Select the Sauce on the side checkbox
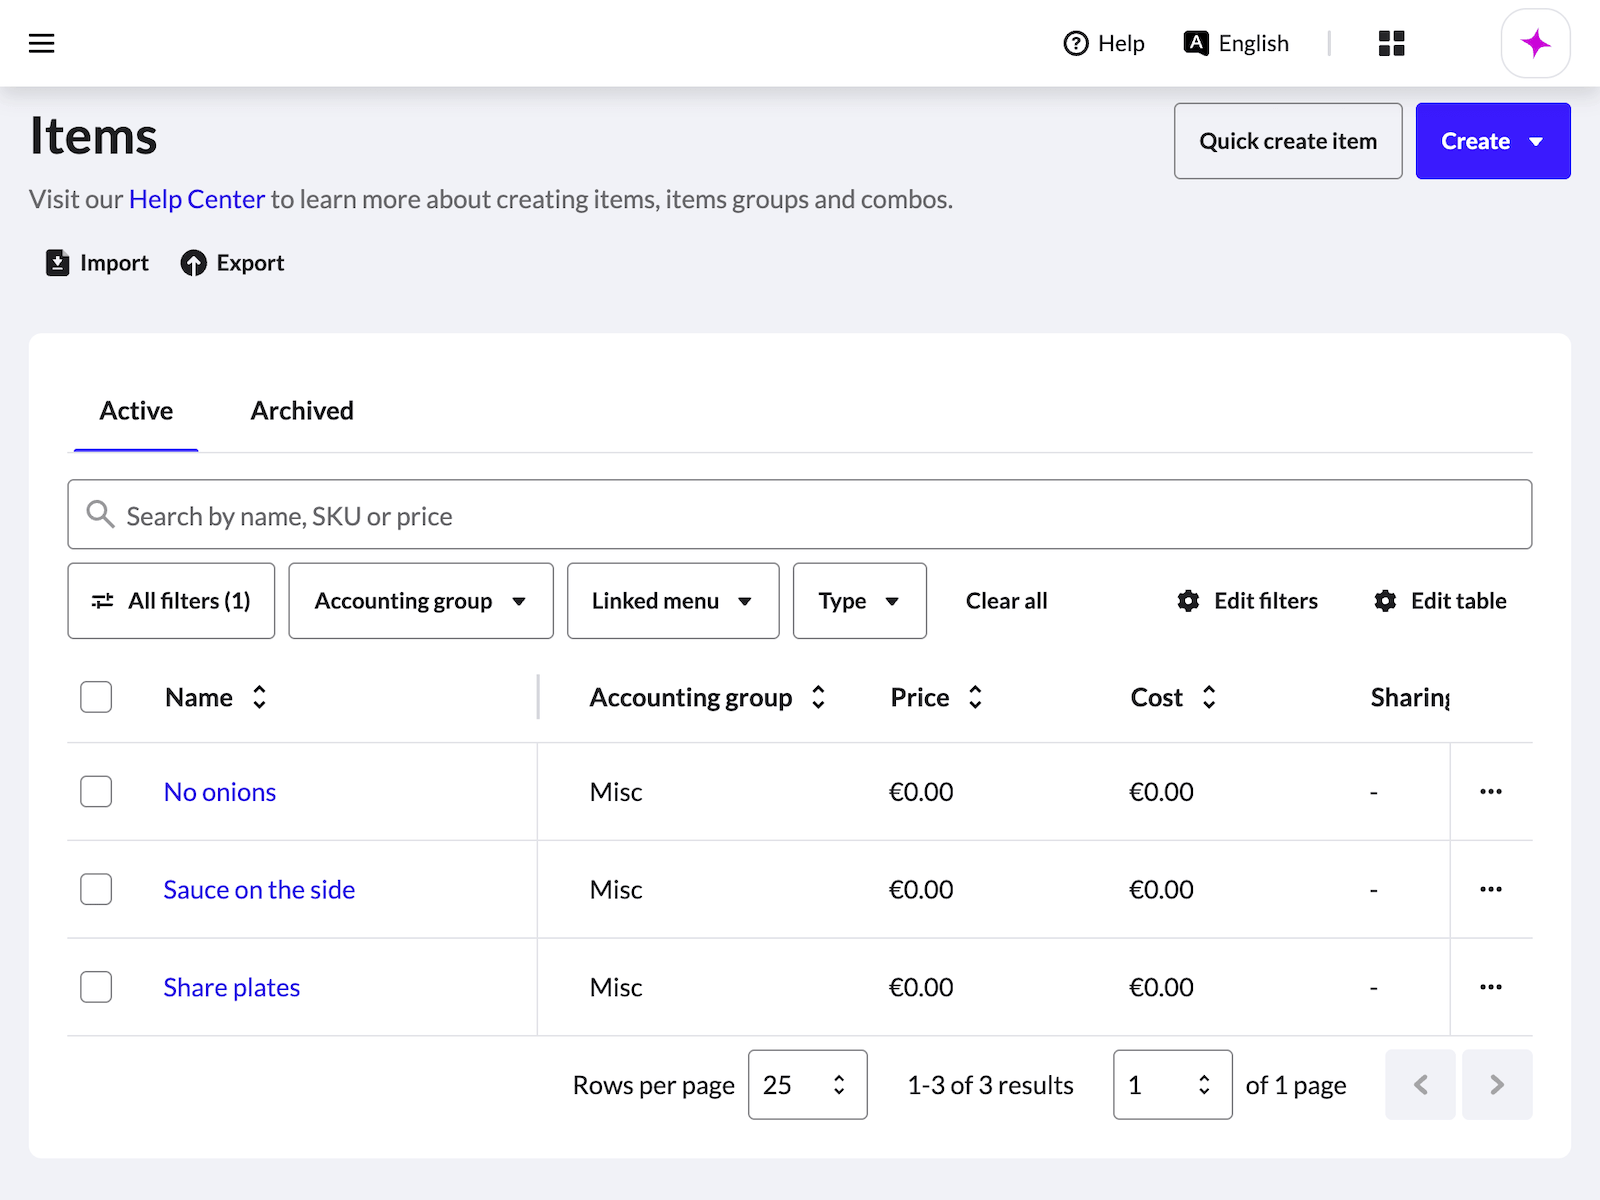This screenshot has width=1600, height=1200. (96, 889)
